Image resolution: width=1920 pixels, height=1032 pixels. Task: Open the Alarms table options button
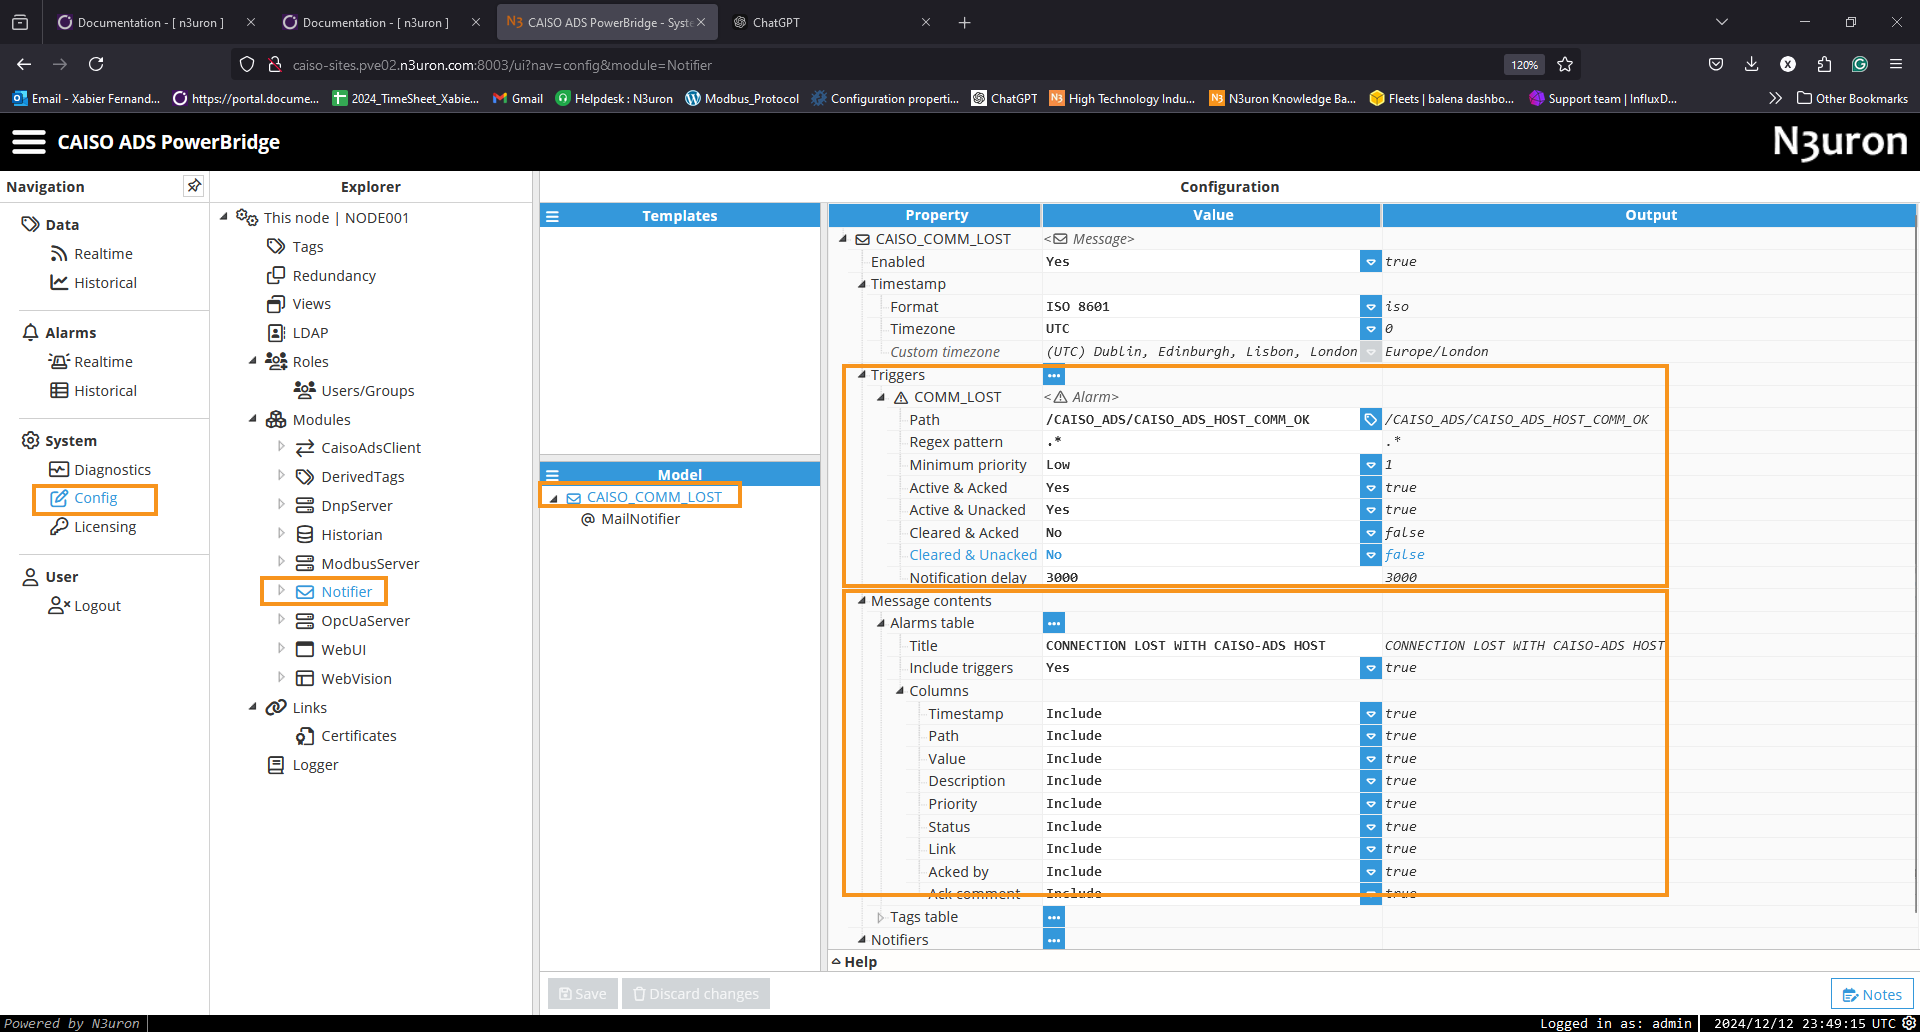(x=1054, y=623)
